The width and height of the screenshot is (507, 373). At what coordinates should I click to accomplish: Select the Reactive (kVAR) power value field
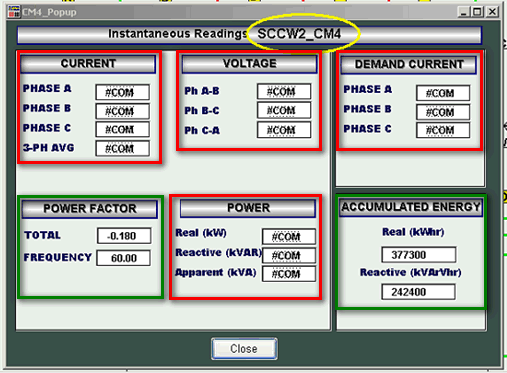point(289,255)
